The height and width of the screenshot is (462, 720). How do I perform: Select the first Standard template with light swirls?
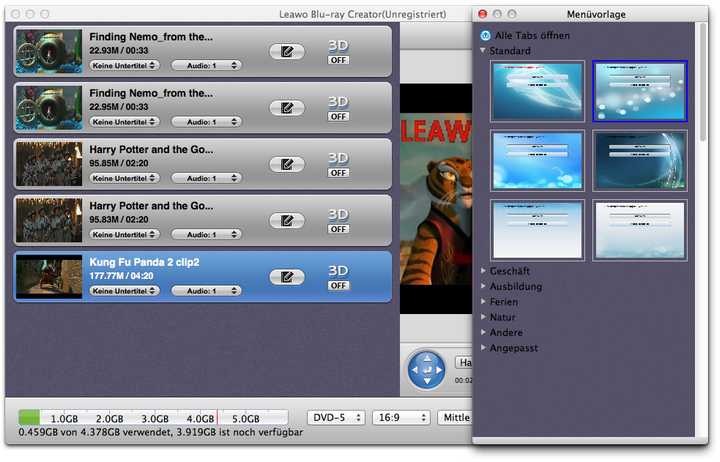[x=538, y=91]
